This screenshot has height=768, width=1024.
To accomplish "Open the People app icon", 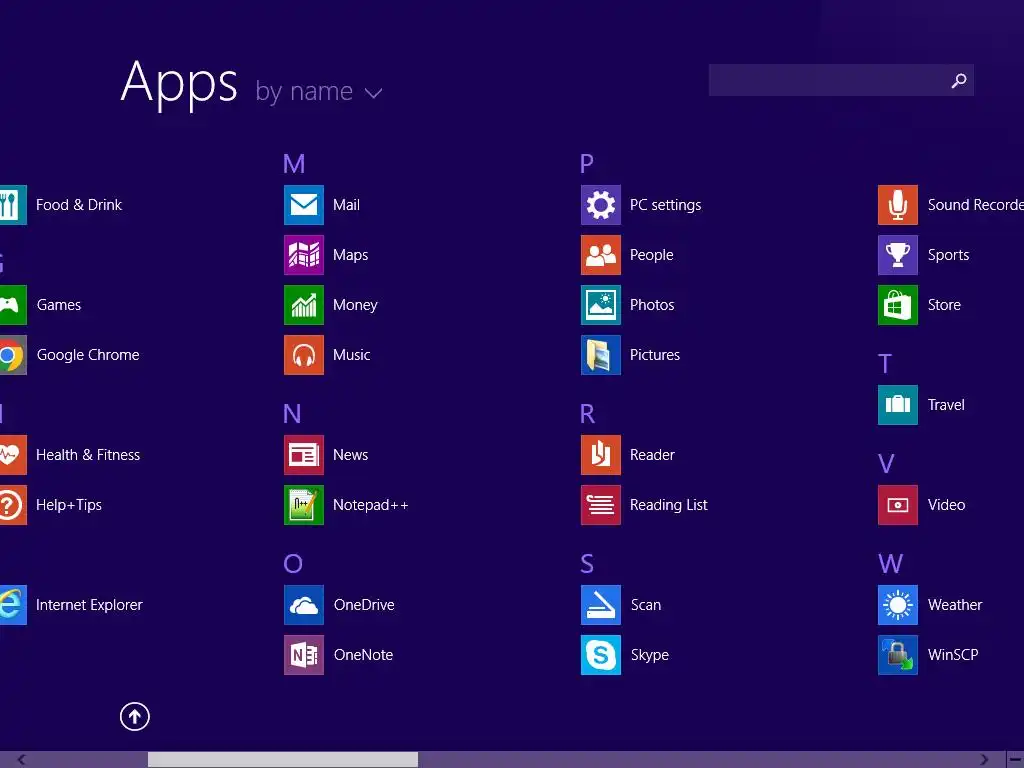I will coord(601,255).
